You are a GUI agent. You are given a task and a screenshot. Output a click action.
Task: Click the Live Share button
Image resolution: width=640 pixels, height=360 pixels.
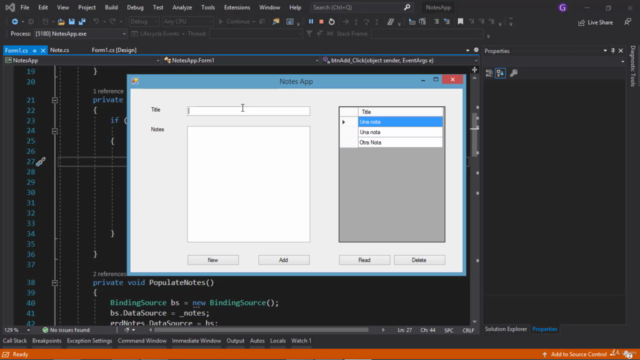596,22
